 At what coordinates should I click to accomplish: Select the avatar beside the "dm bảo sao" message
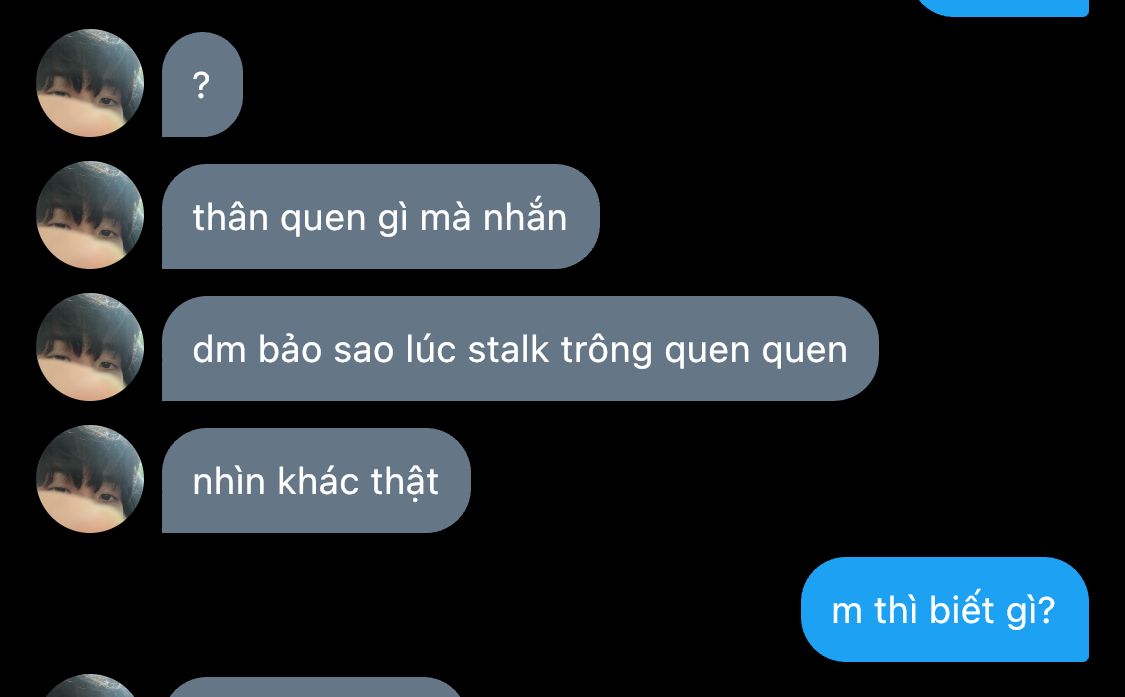[90, 347]
